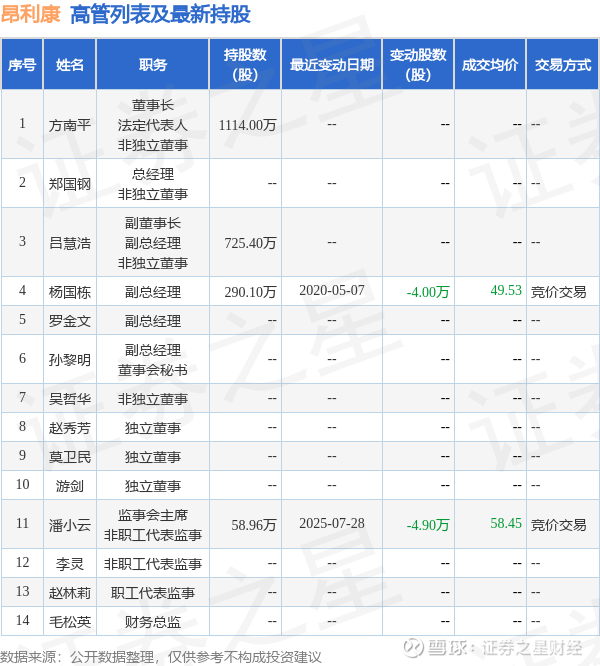The width and height of the screenshot is (600, 666).
Task: Click the 职工代表监事 position in row 13
Action: [153, 593]
